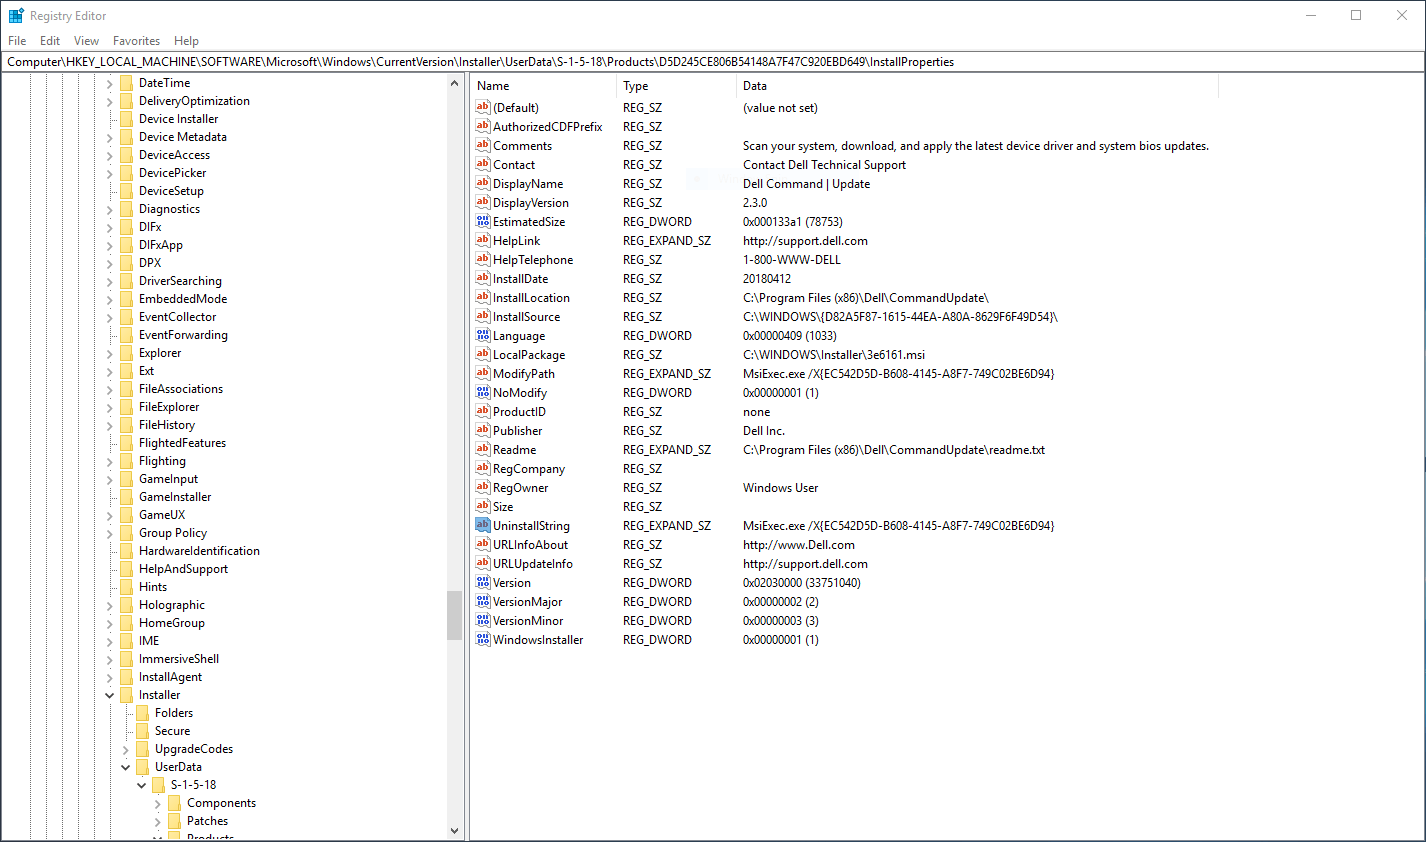Select the Contact value name

514,165
